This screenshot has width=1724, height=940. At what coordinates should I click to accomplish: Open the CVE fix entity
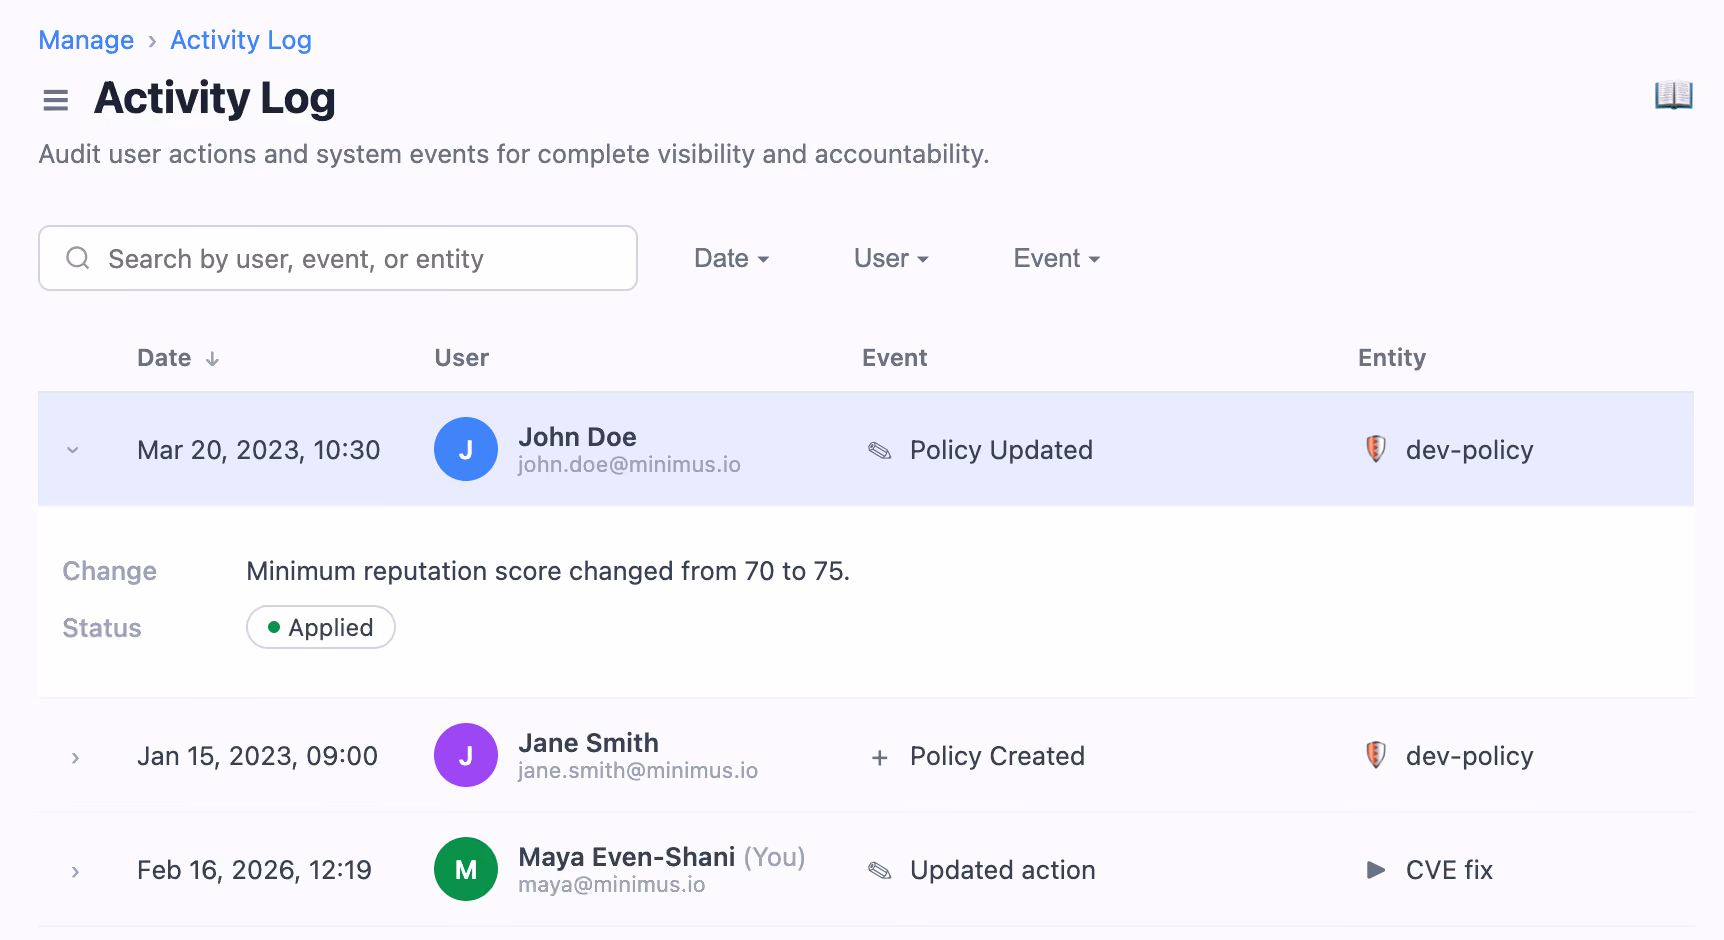tap(1449, 870)
